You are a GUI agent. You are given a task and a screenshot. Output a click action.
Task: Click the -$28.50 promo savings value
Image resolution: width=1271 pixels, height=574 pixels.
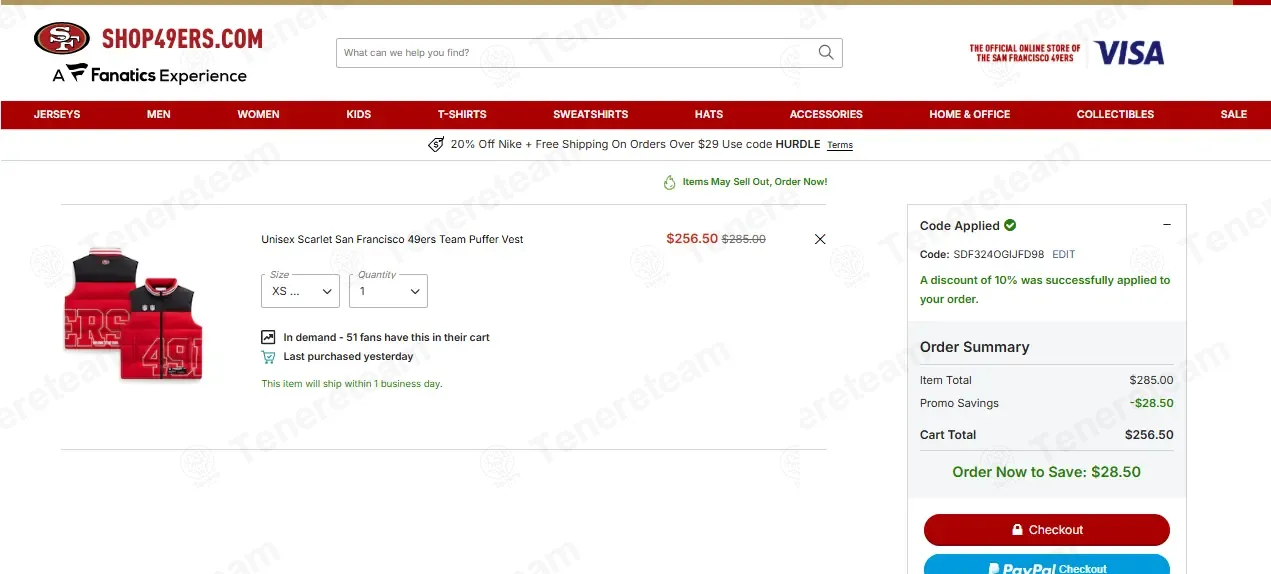click(x=1152, y=403)
